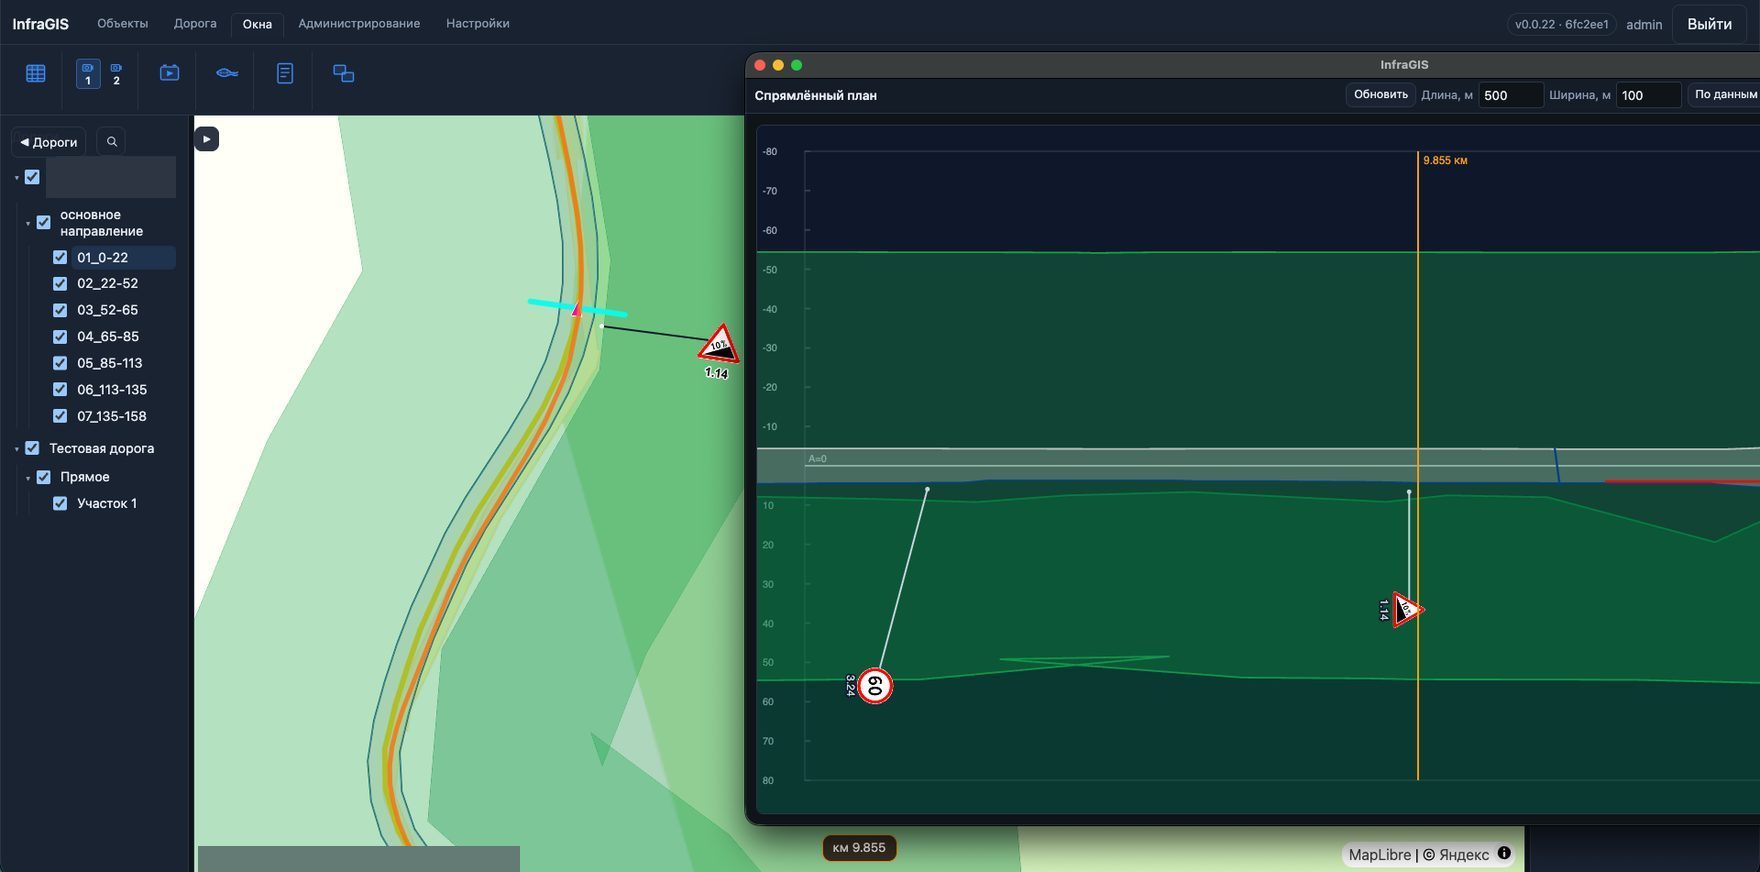Image resolution: width=1760 pixels, height=872 pixels.
Task: Toggle the Участок 1 checkbox
Action: coord(60,503)
